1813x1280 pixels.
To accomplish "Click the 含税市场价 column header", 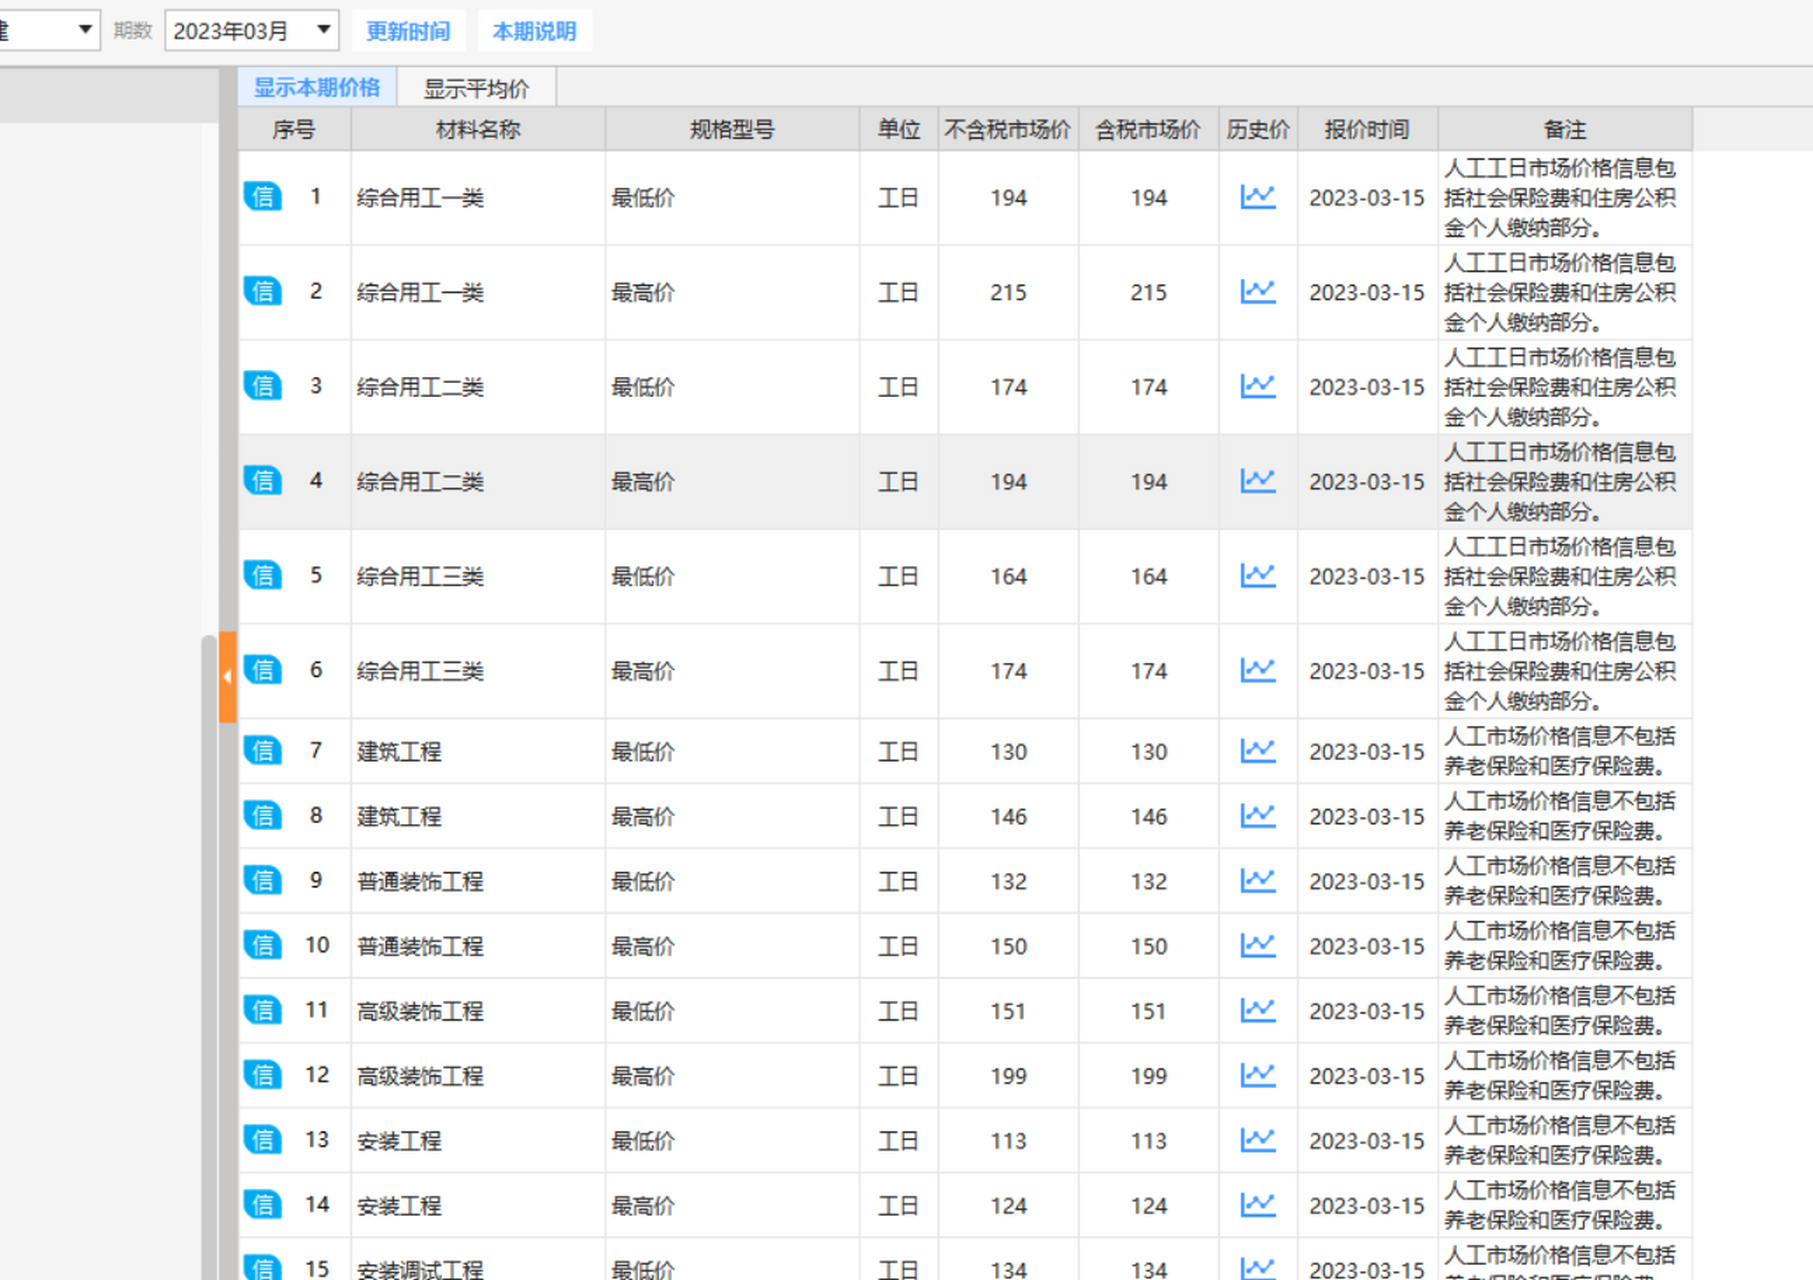I will click(1148, 129).
